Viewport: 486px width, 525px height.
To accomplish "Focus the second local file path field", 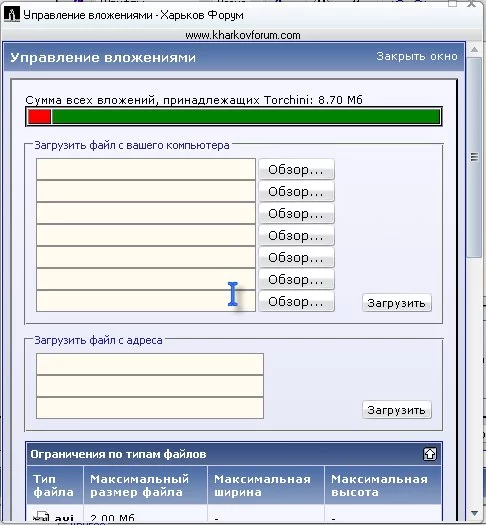I will coord(146,192).
